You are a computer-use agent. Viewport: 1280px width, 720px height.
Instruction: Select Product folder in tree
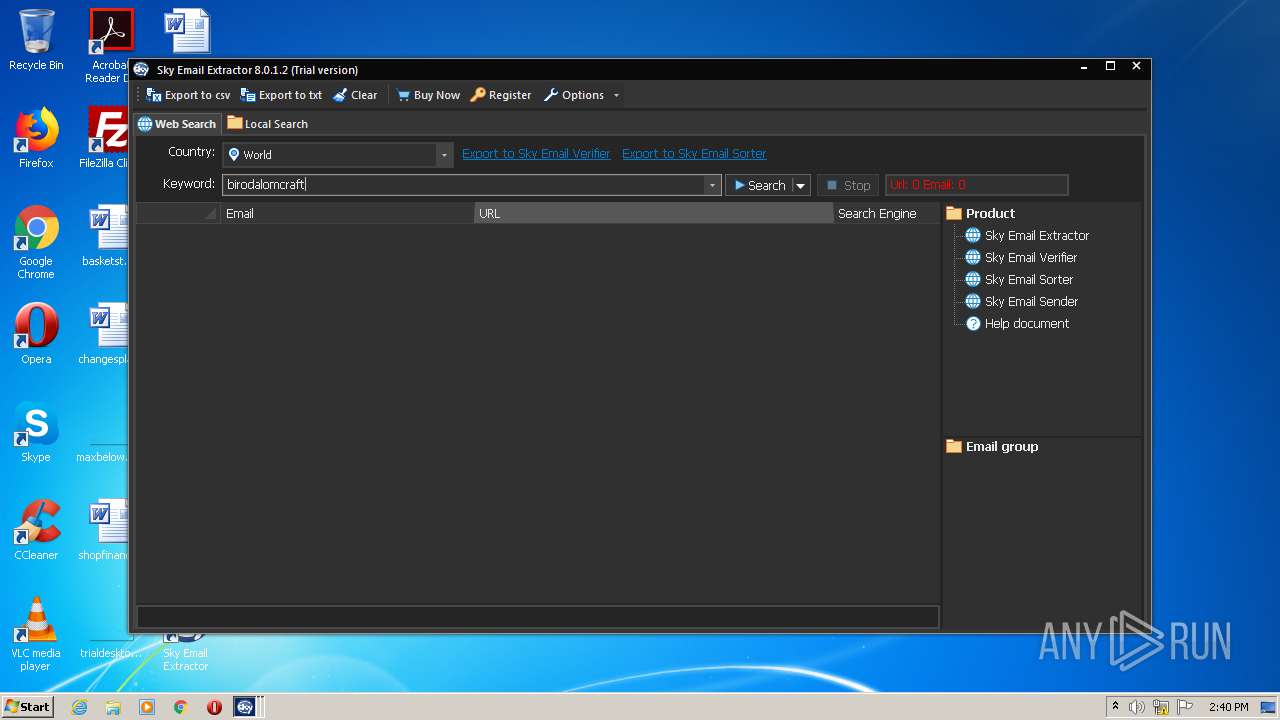pyautogui.click(x=980, y=213)
